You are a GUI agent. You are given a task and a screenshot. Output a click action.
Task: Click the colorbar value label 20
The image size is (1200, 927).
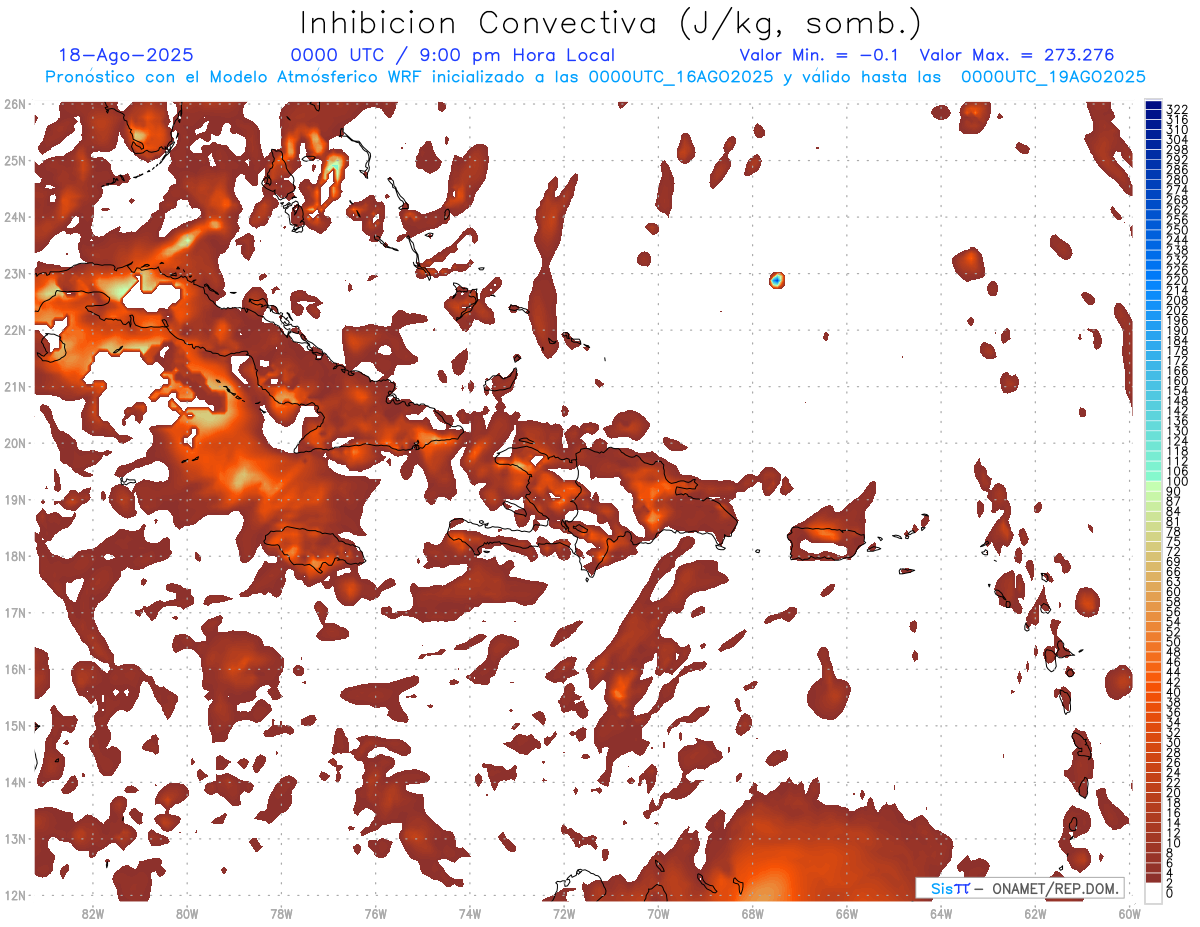pyautogui.click(x=1174, y=792)
